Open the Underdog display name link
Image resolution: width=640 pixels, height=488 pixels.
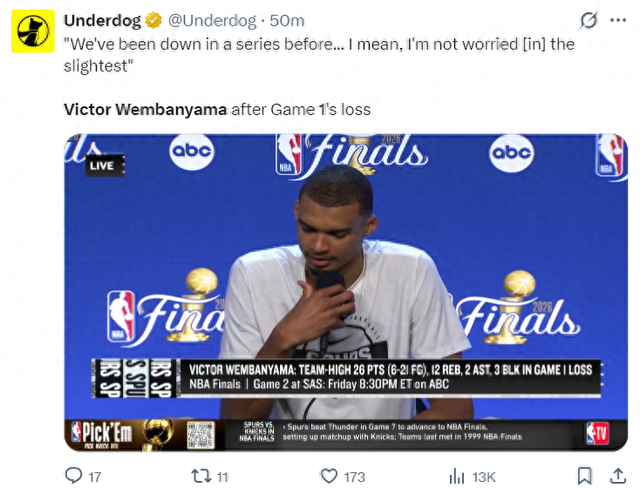click(x=102, y=20)
